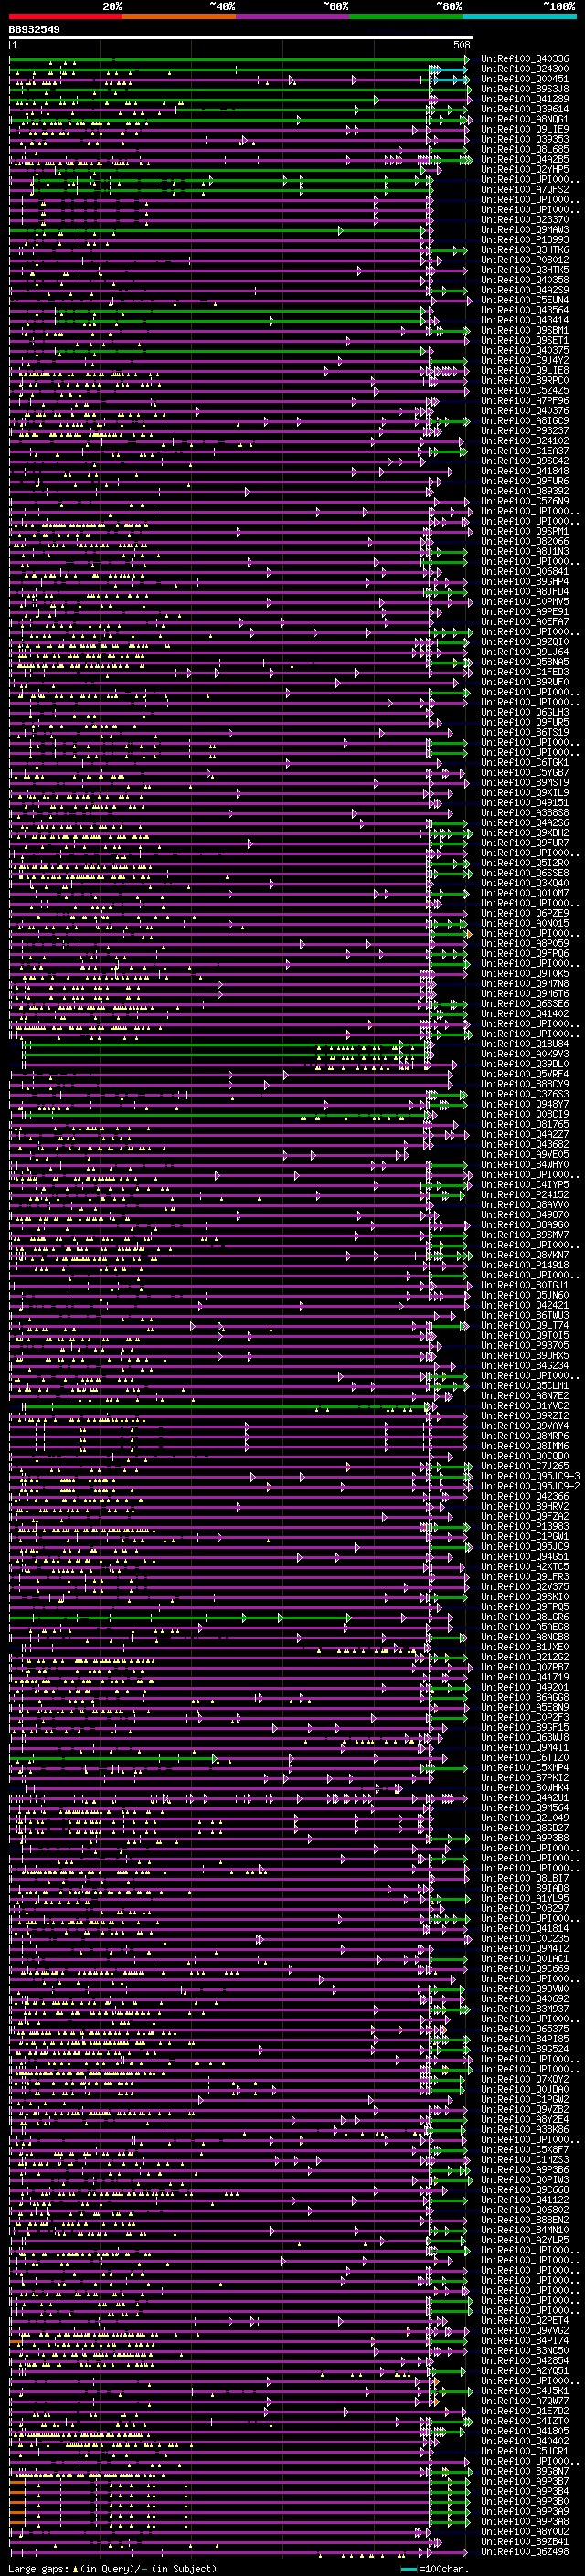This screenshot has height=2576, width=585.
Task: Click the green ~80% identity color bar segment
Action: pos(406,16)
